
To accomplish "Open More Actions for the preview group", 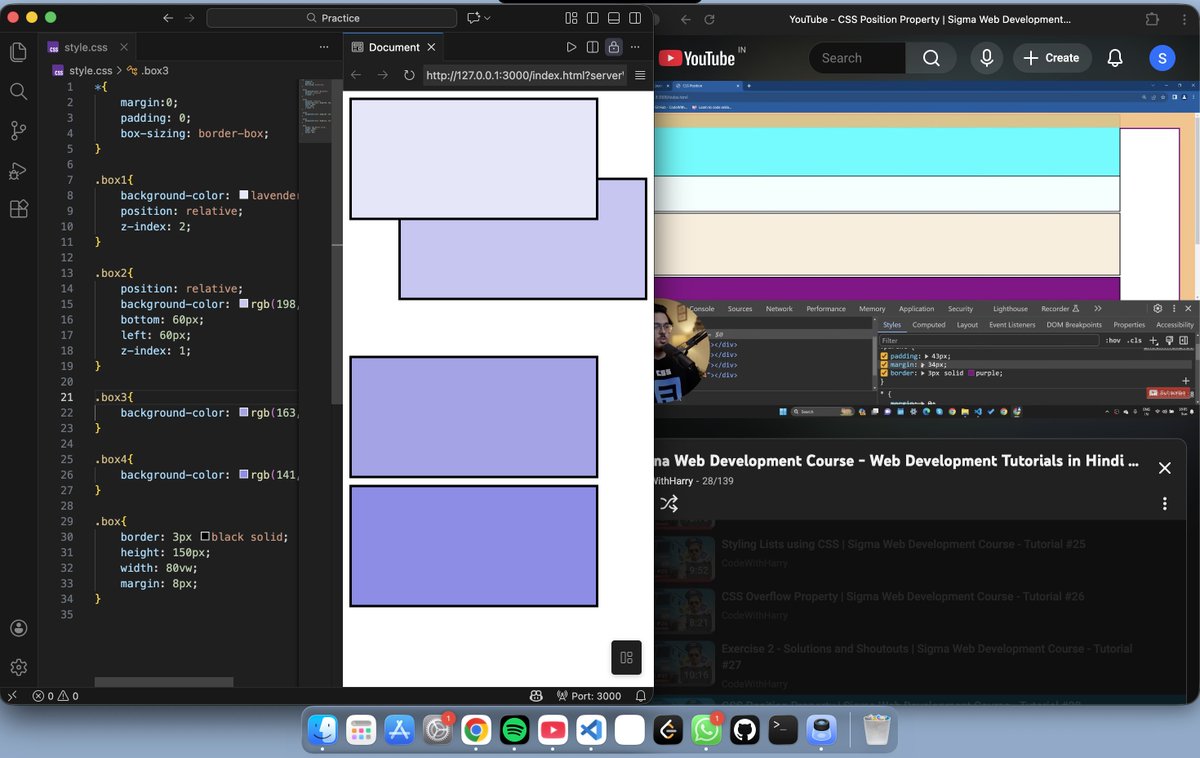I will 636,47.
